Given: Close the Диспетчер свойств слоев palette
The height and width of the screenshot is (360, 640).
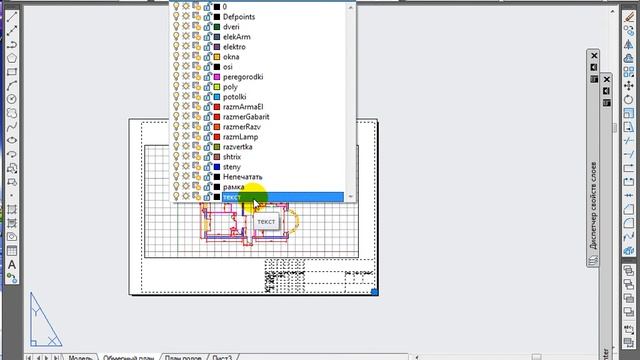Looking at the screenshot, I should pos(594,56).
